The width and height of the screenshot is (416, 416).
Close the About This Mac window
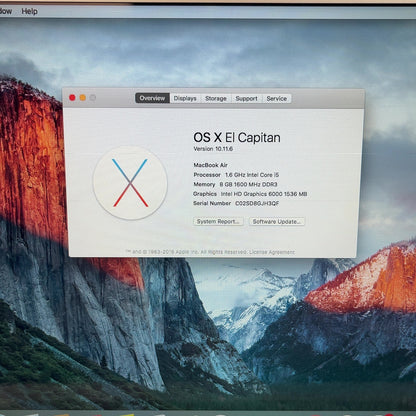coord(72,98)
